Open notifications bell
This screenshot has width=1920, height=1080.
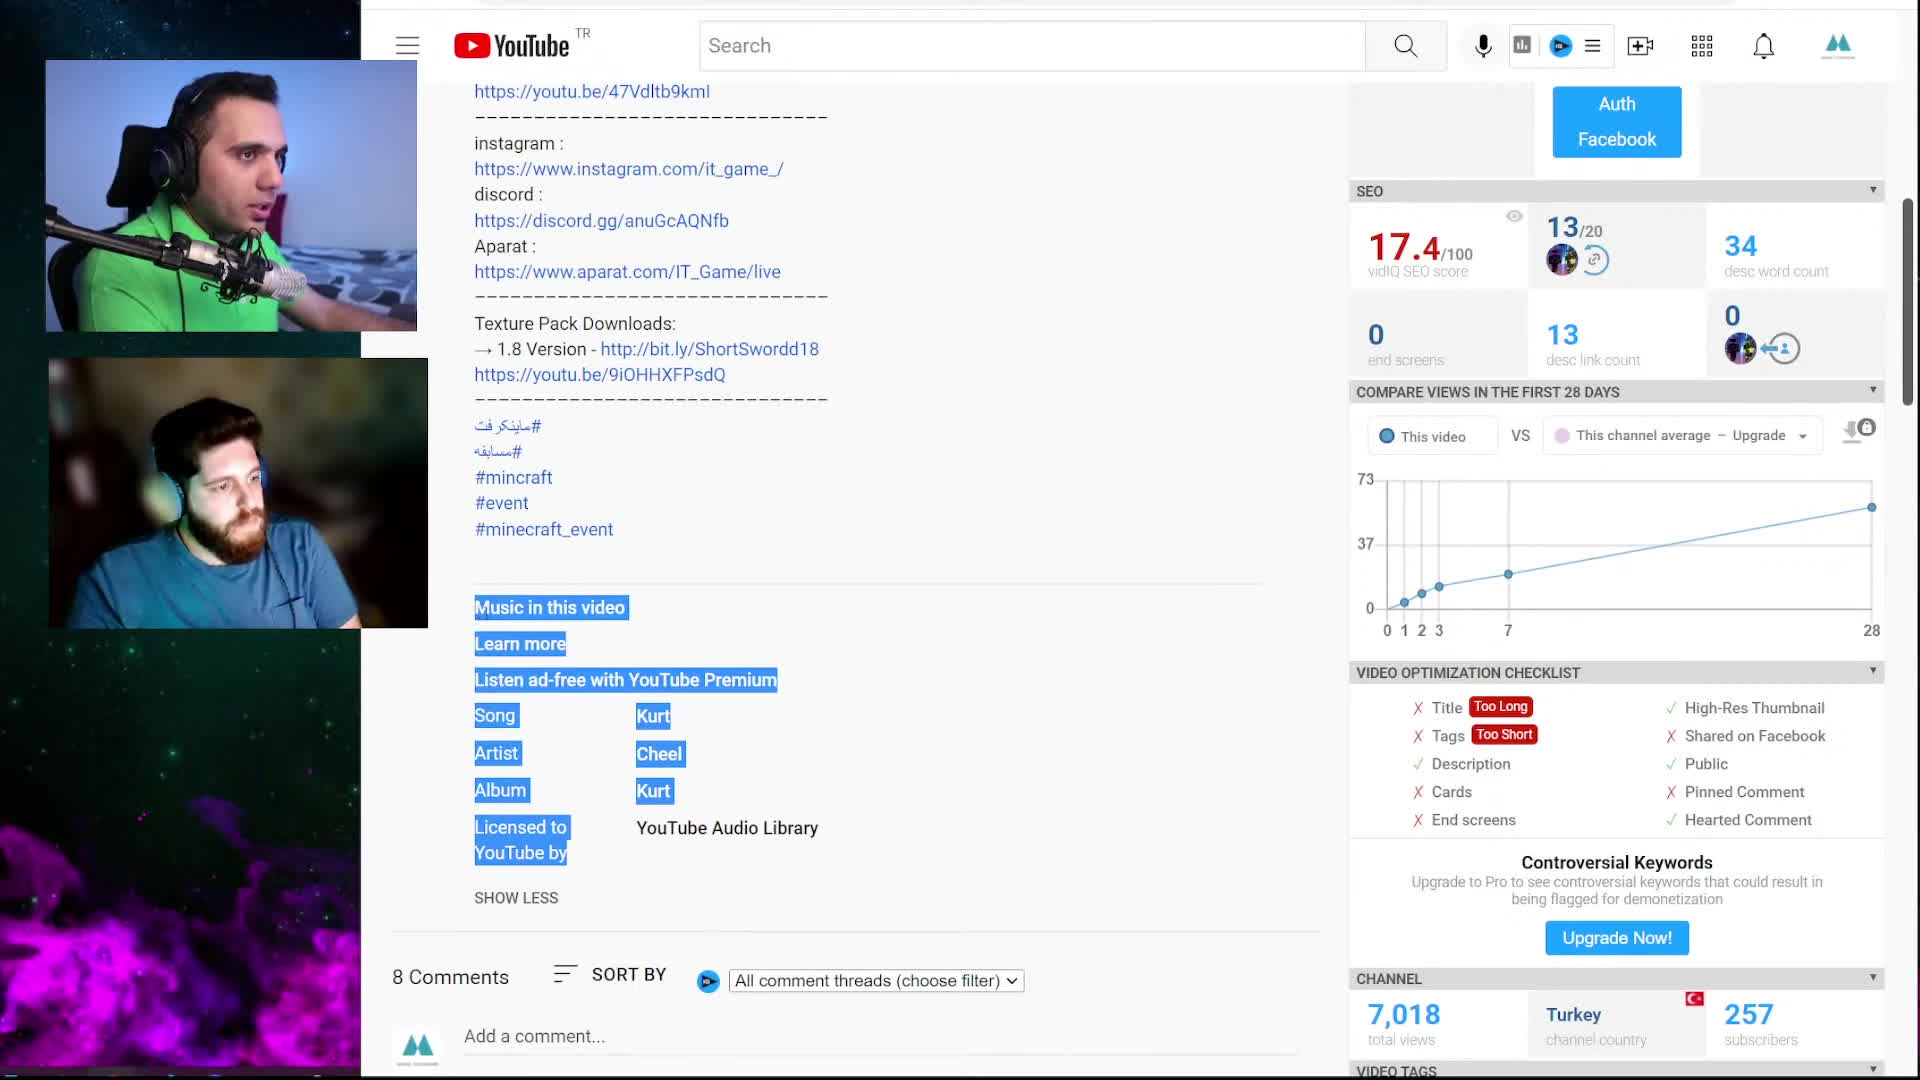(x=1763, y=46)
